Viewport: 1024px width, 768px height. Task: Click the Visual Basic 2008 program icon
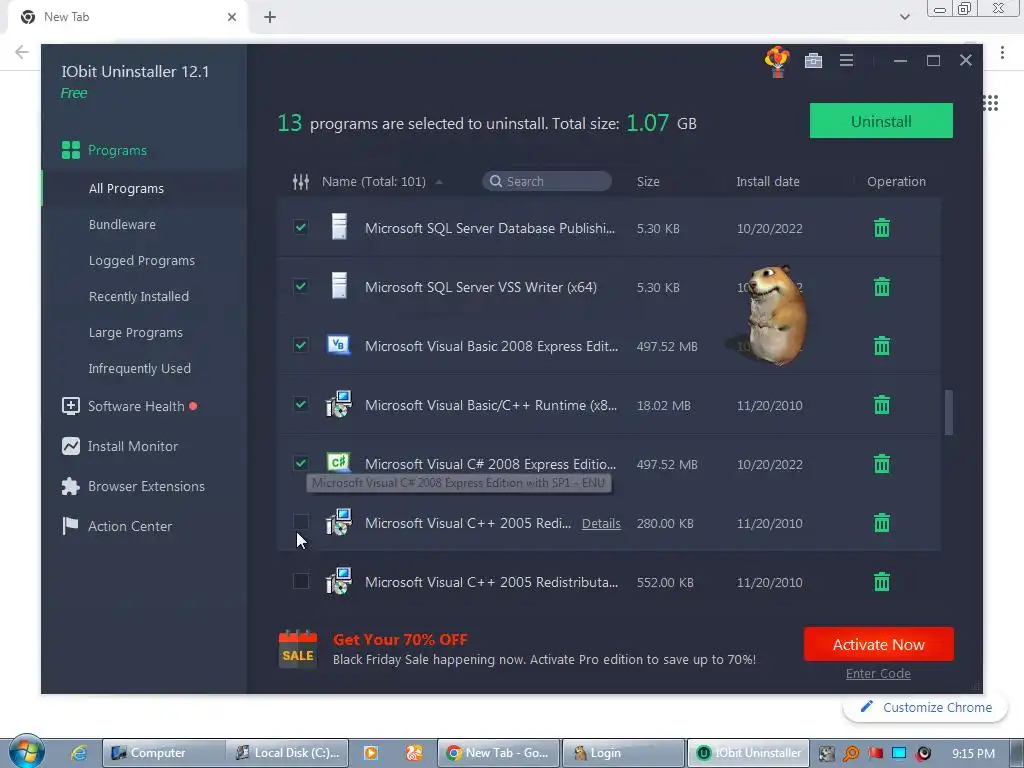point(338,345)
